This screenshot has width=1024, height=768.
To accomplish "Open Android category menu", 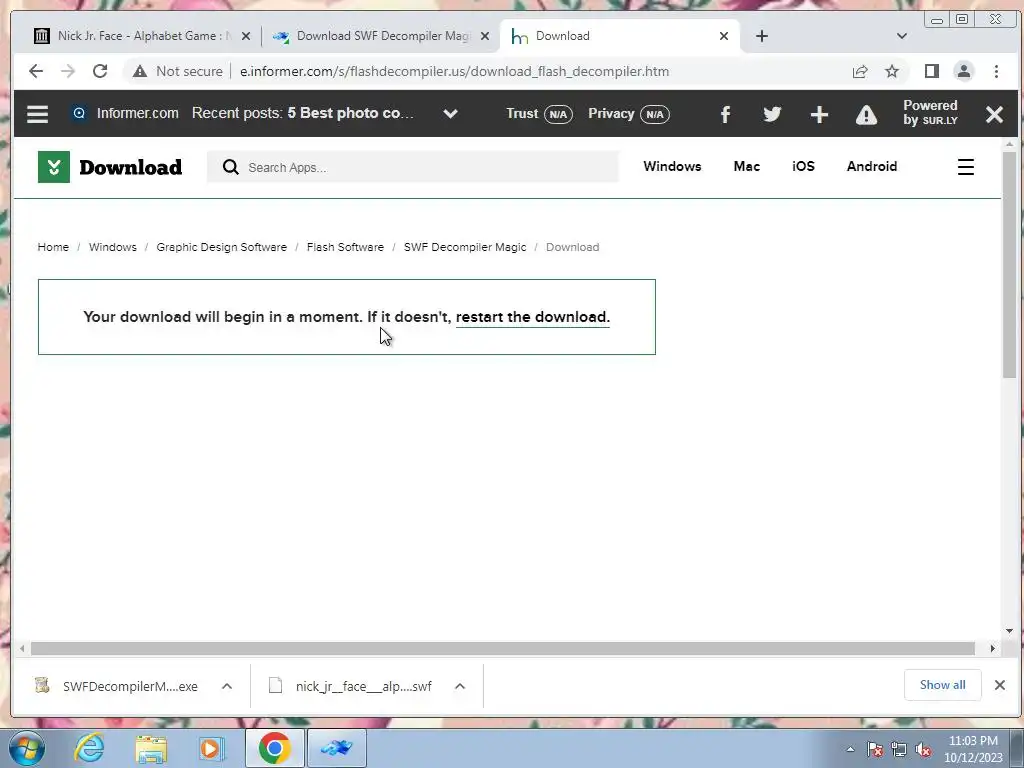I will pos(872,167).
